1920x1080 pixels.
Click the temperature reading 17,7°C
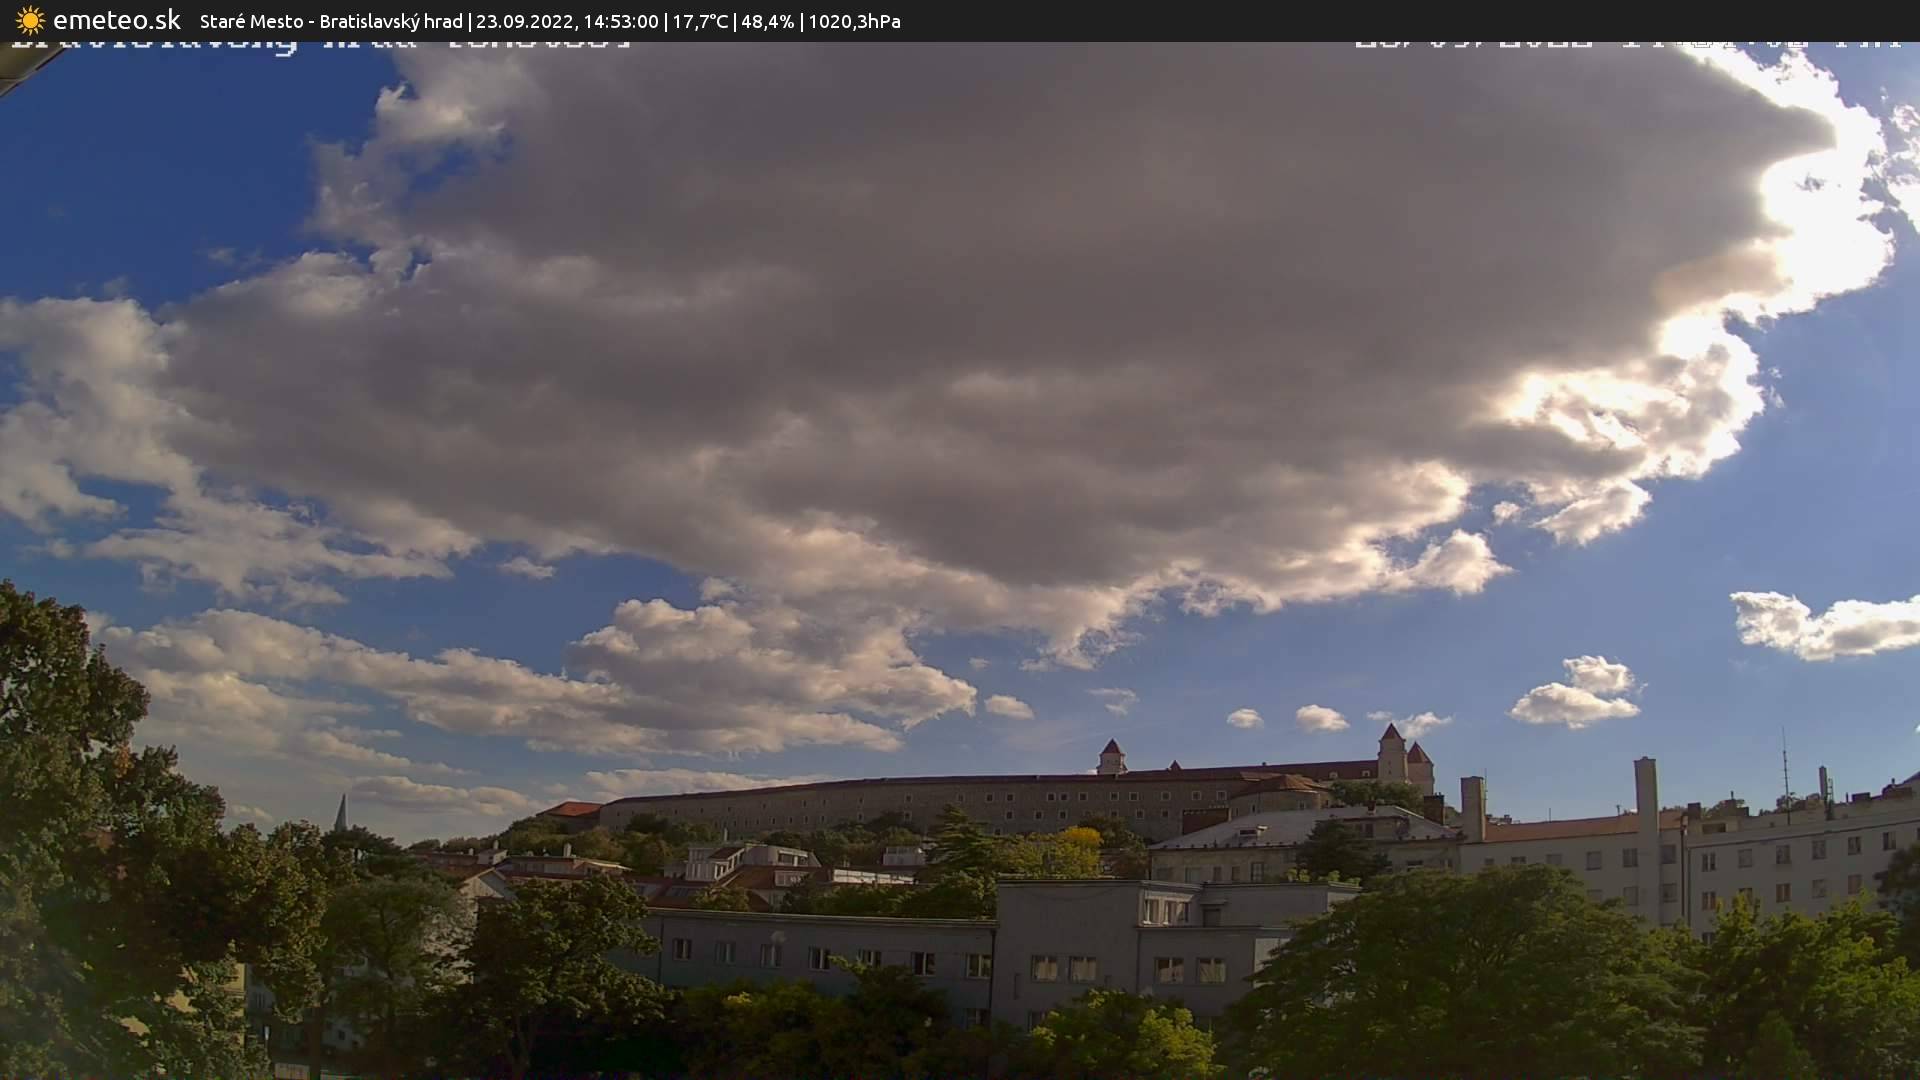(700, 21)
